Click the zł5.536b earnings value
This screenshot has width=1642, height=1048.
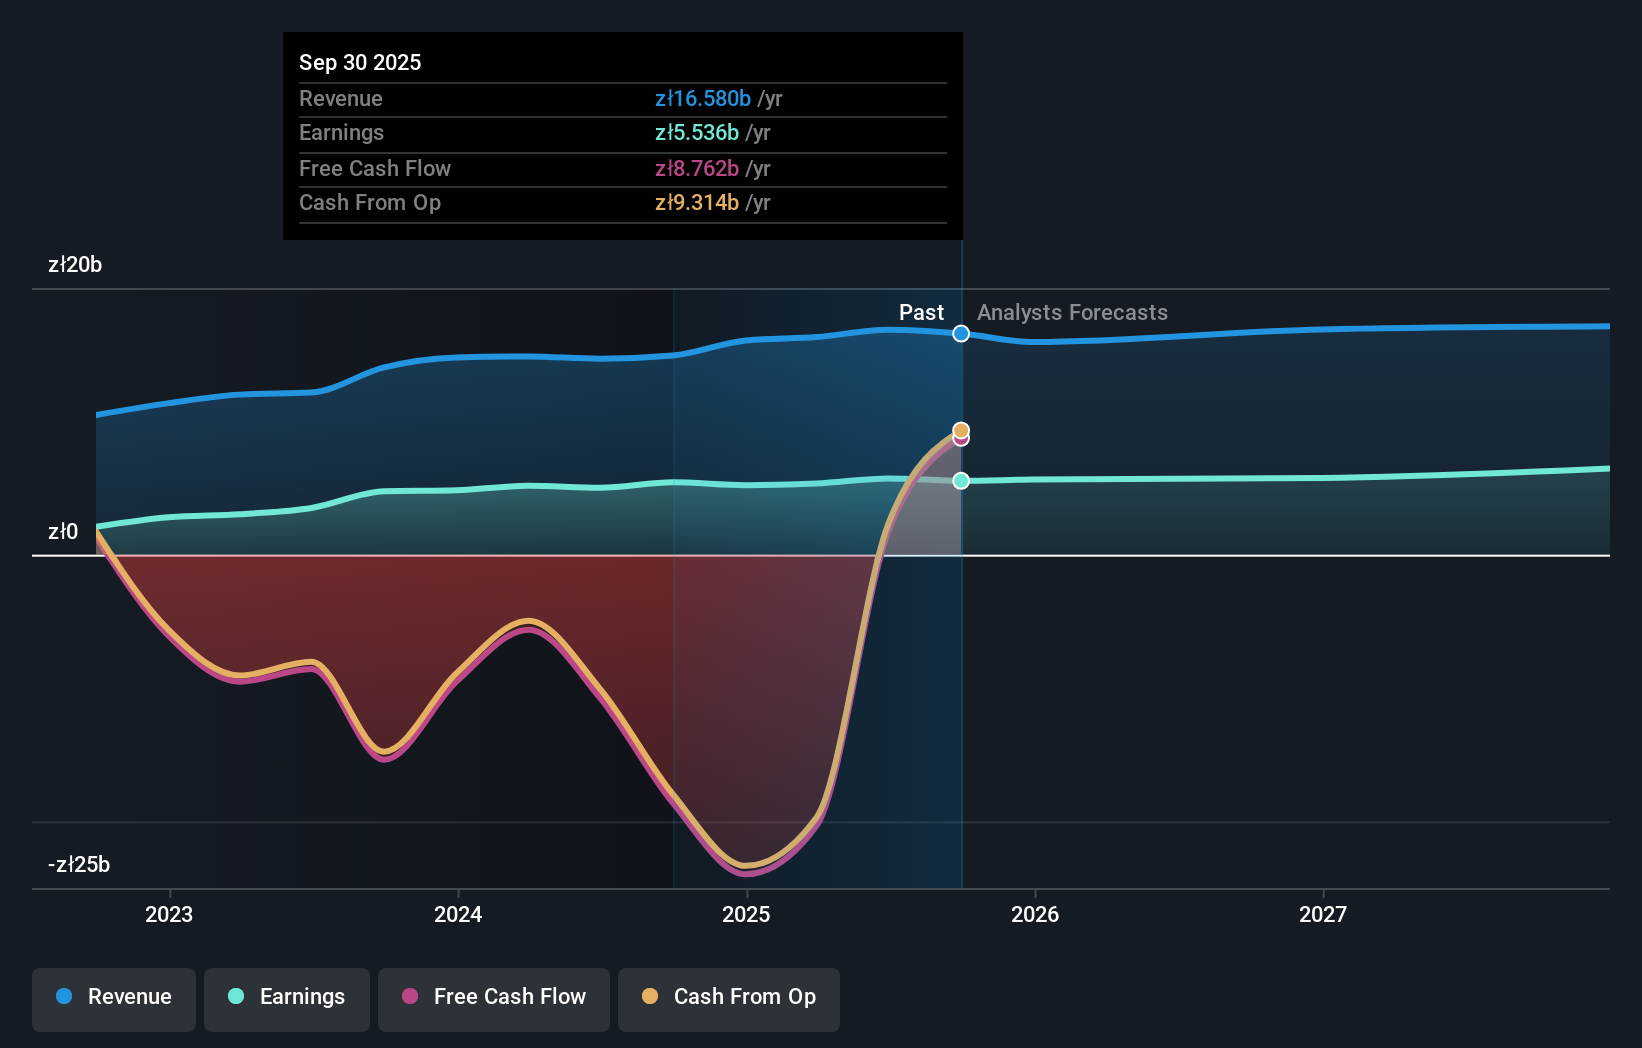(697, 133)
